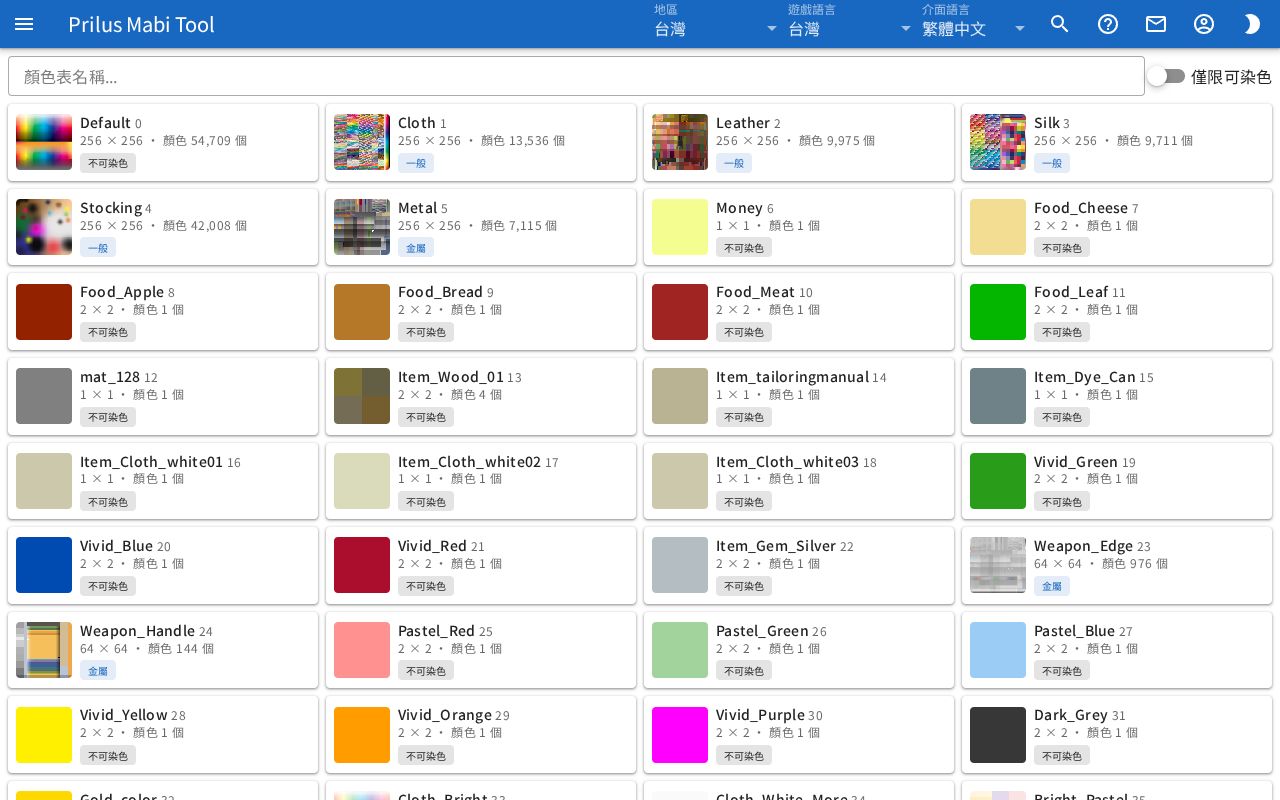Select the Food_Cheese color swatch

tap(998, 227)
